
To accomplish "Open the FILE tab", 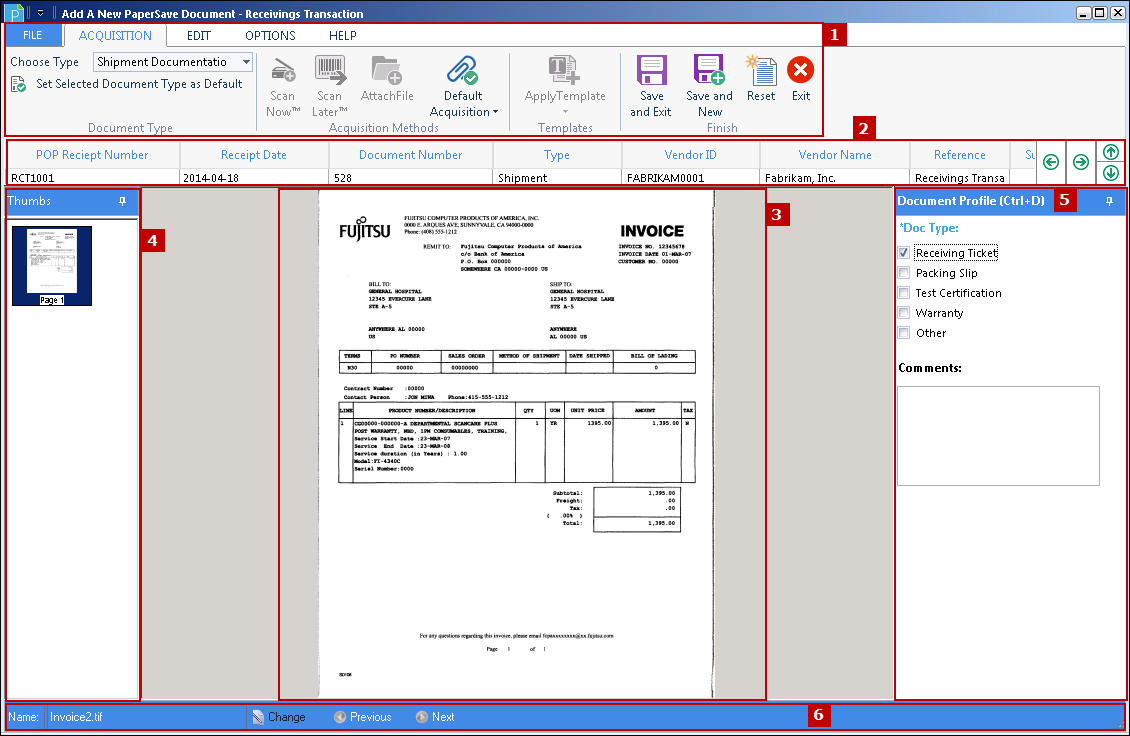I will click(x=32, y=35).
